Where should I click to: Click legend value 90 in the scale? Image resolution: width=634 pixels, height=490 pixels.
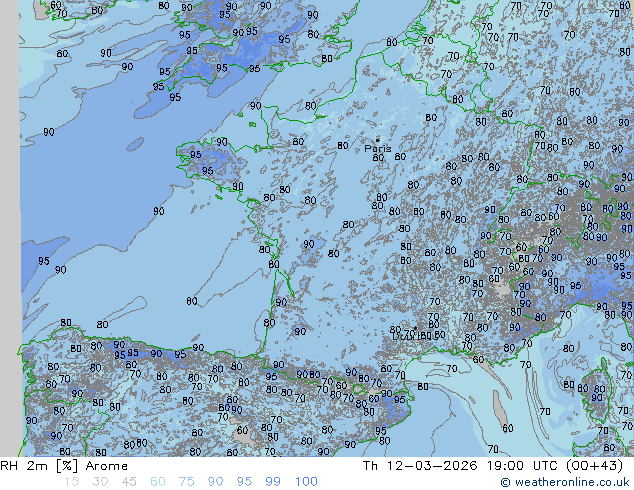pyautogui.click(x=215, y=482)
